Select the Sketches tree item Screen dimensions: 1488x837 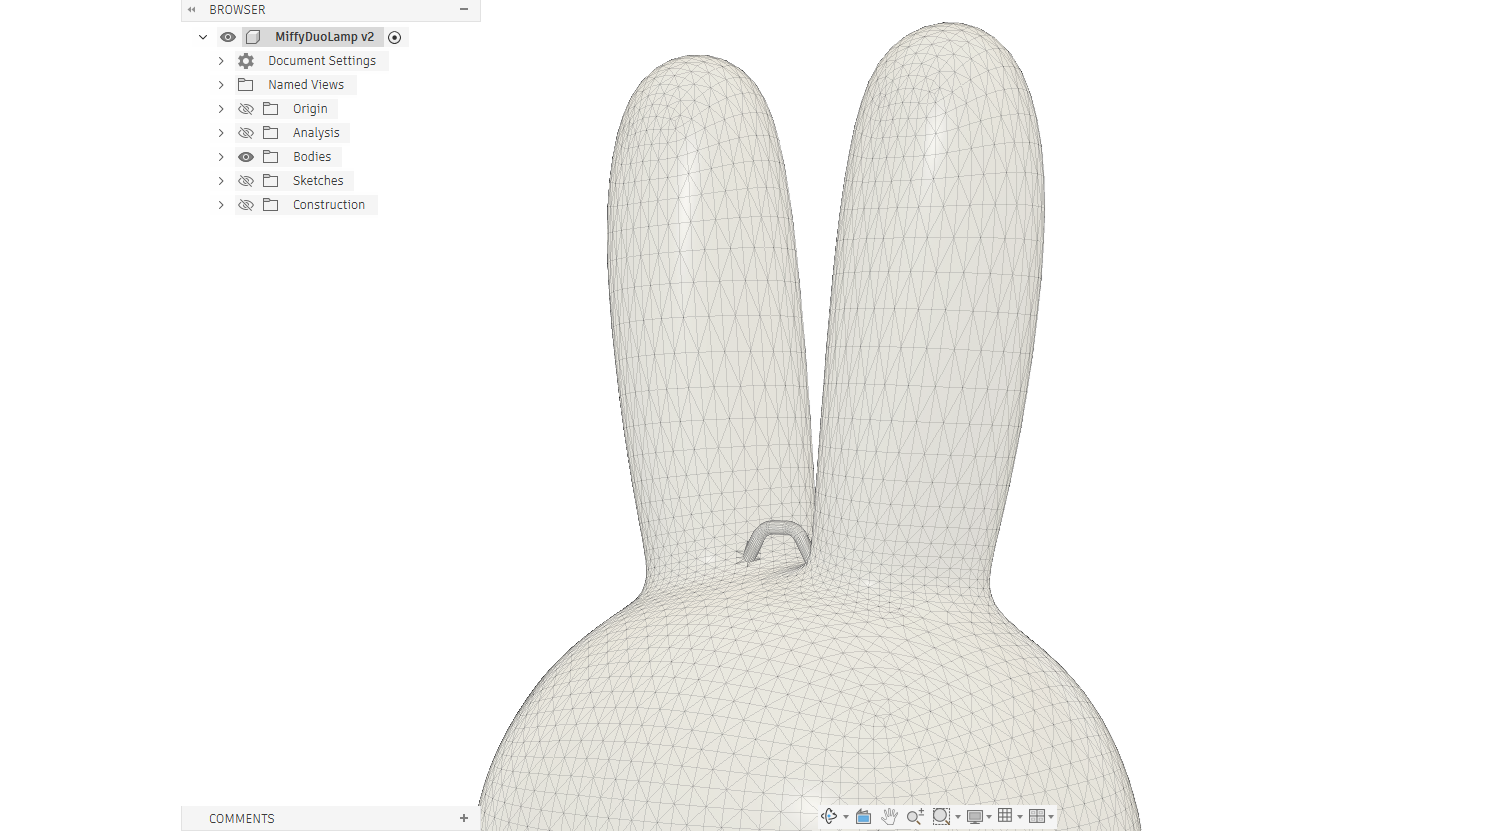(x=318, y=181)
